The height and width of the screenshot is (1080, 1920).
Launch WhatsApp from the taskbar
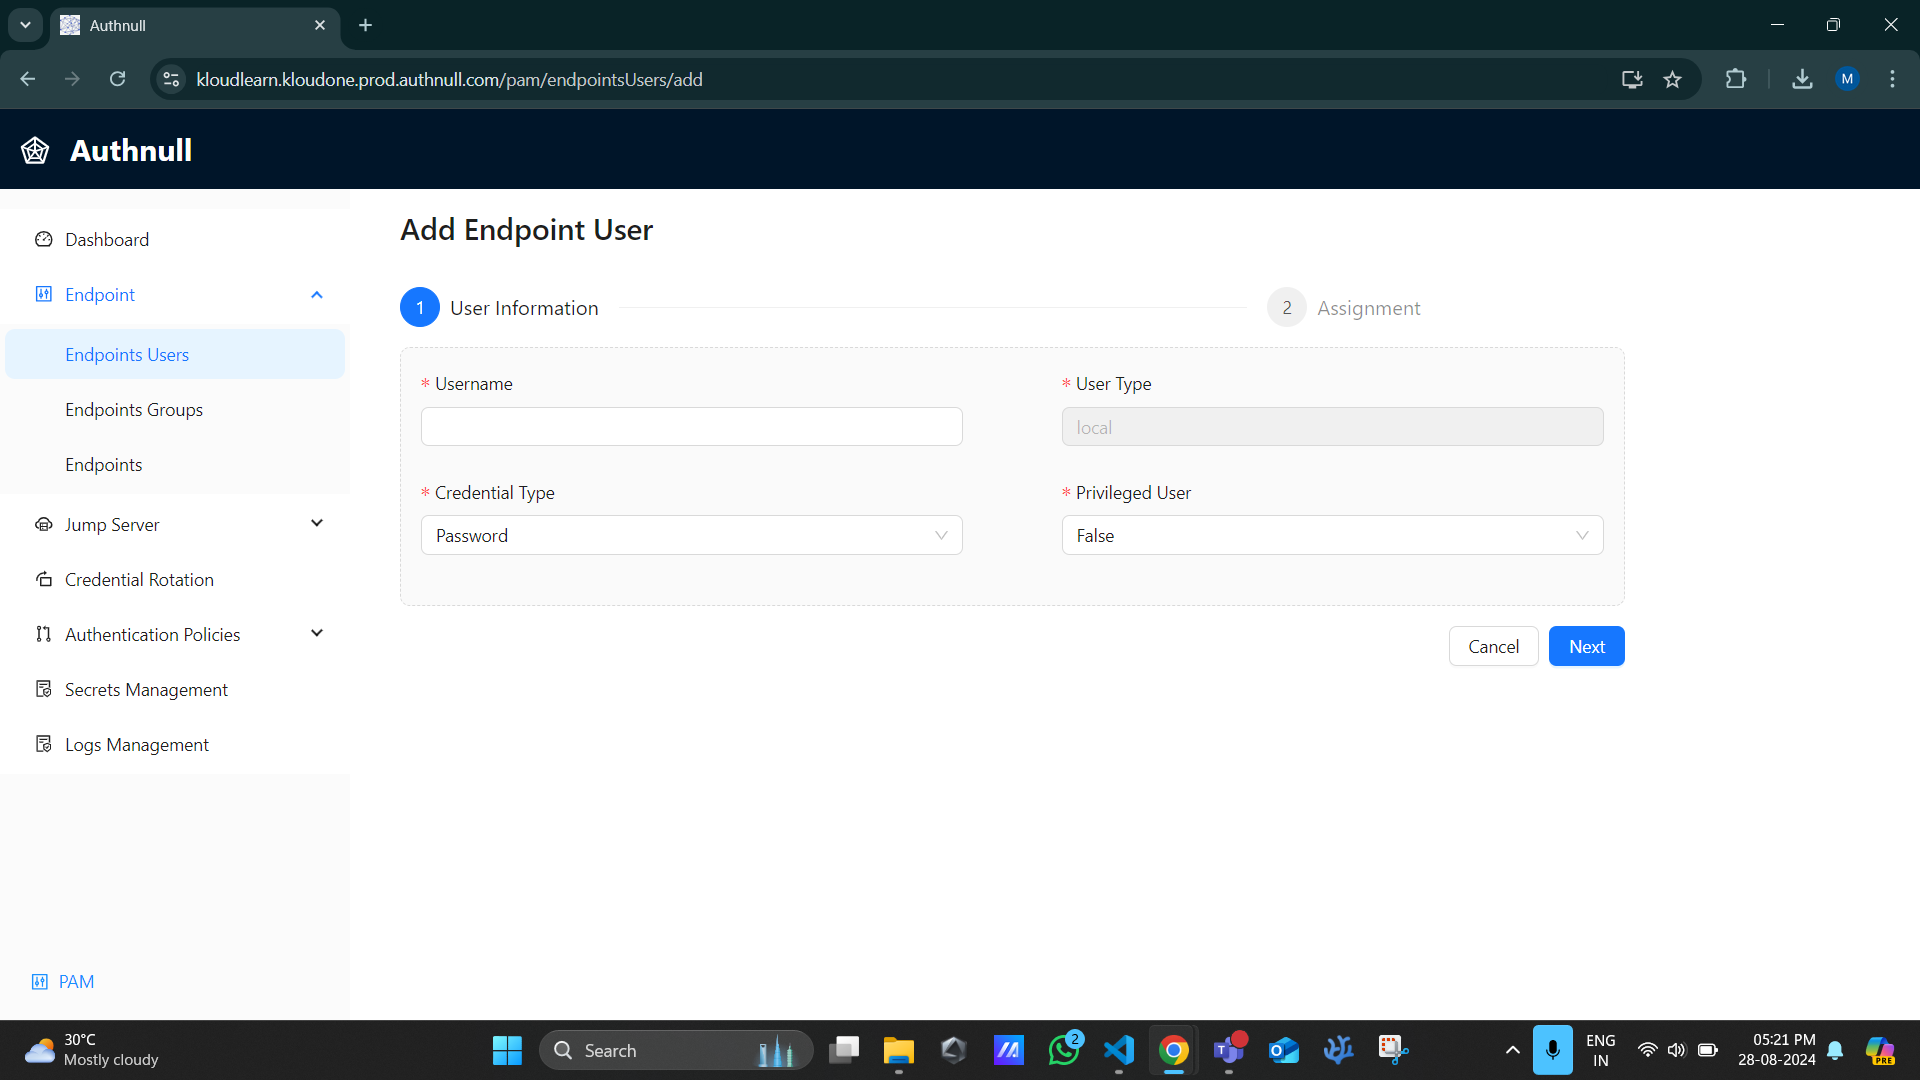tap(1063, 1050)
